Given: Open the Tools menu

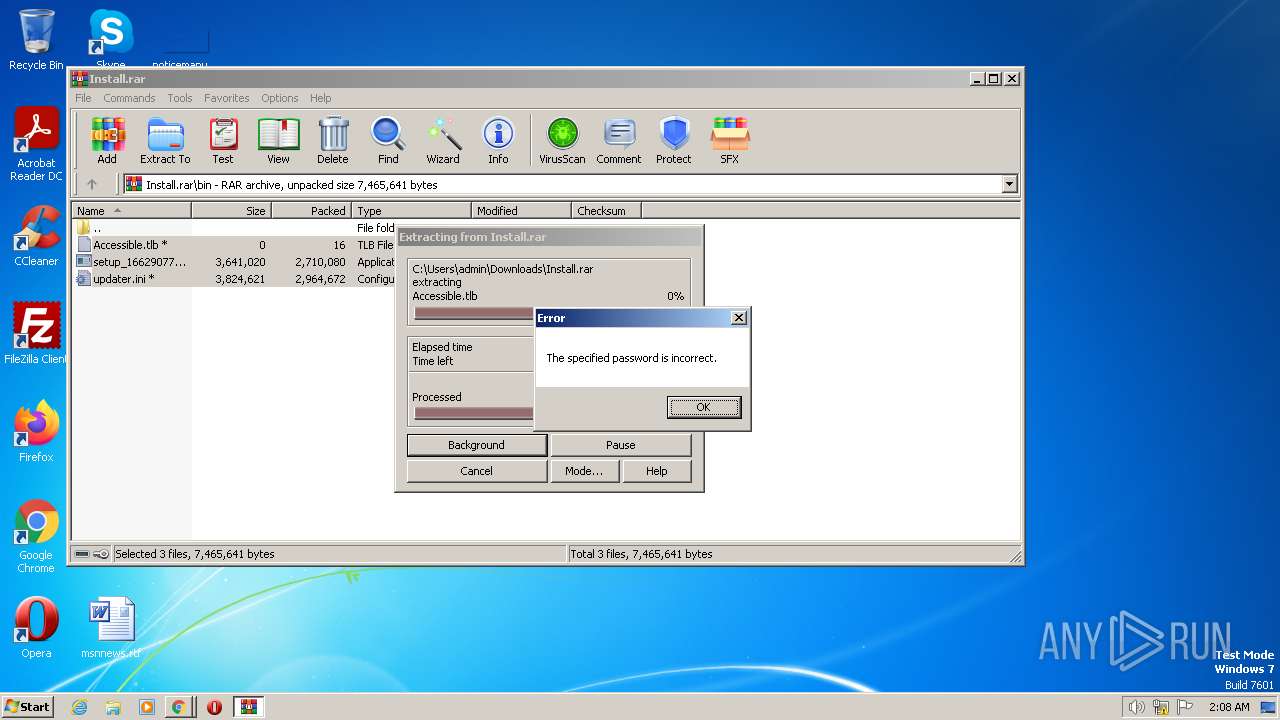Looking at the screenshot, I should point(180,98).
